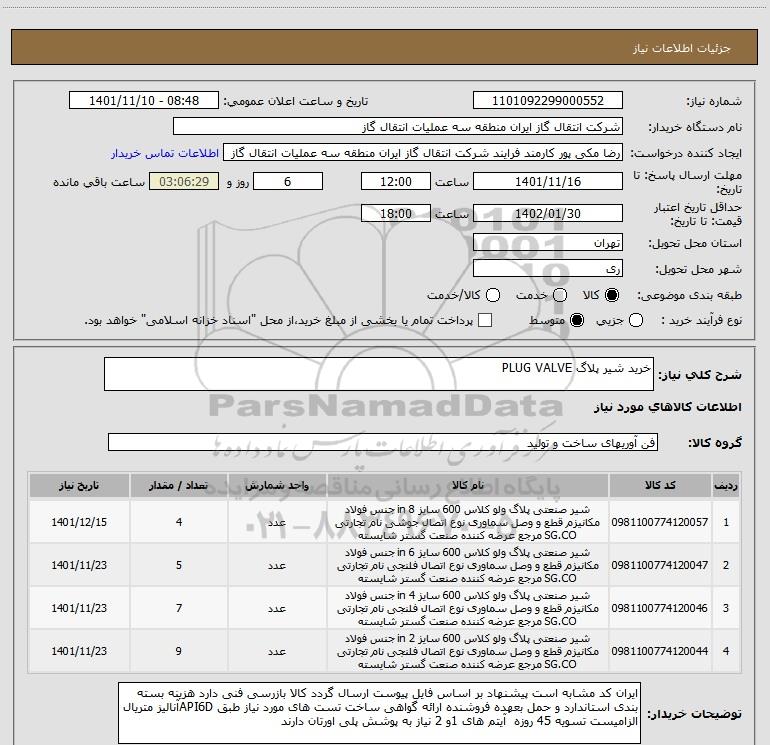Click the price validity date 1402/01/30

pyautogui.click(x=548, y=213)
